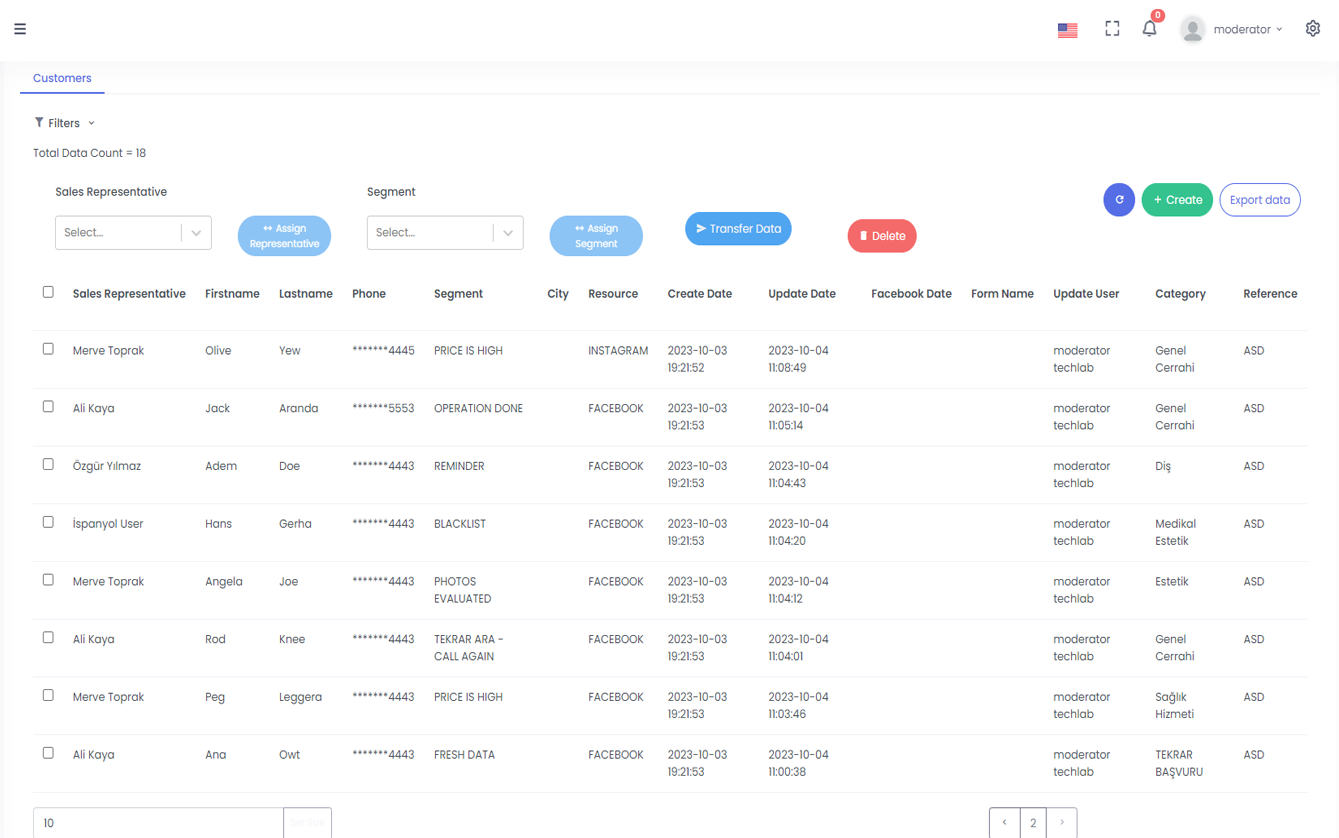
Task: Open the Segment select dropdown
Action: (x=445, y=233)
